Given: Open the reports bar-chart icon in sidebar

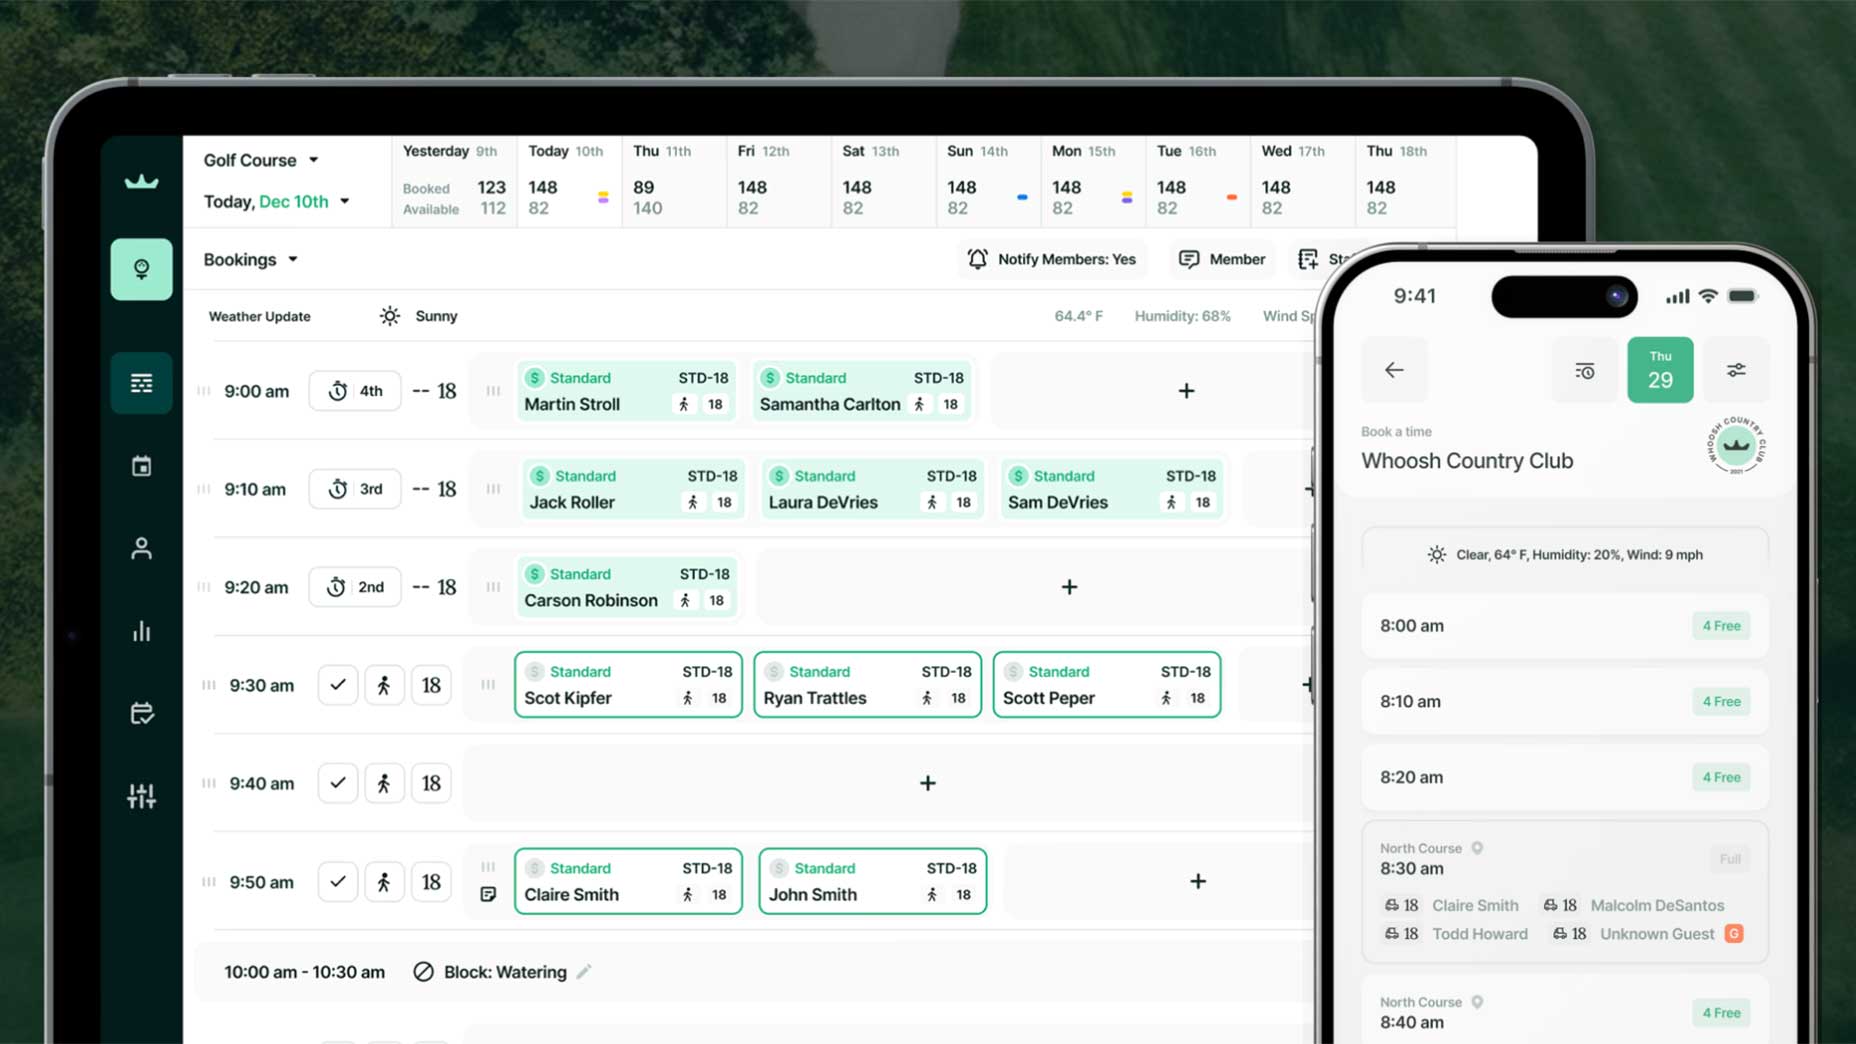Looking at the screenshot, I should pyautogui.click(x=141, y=630).
